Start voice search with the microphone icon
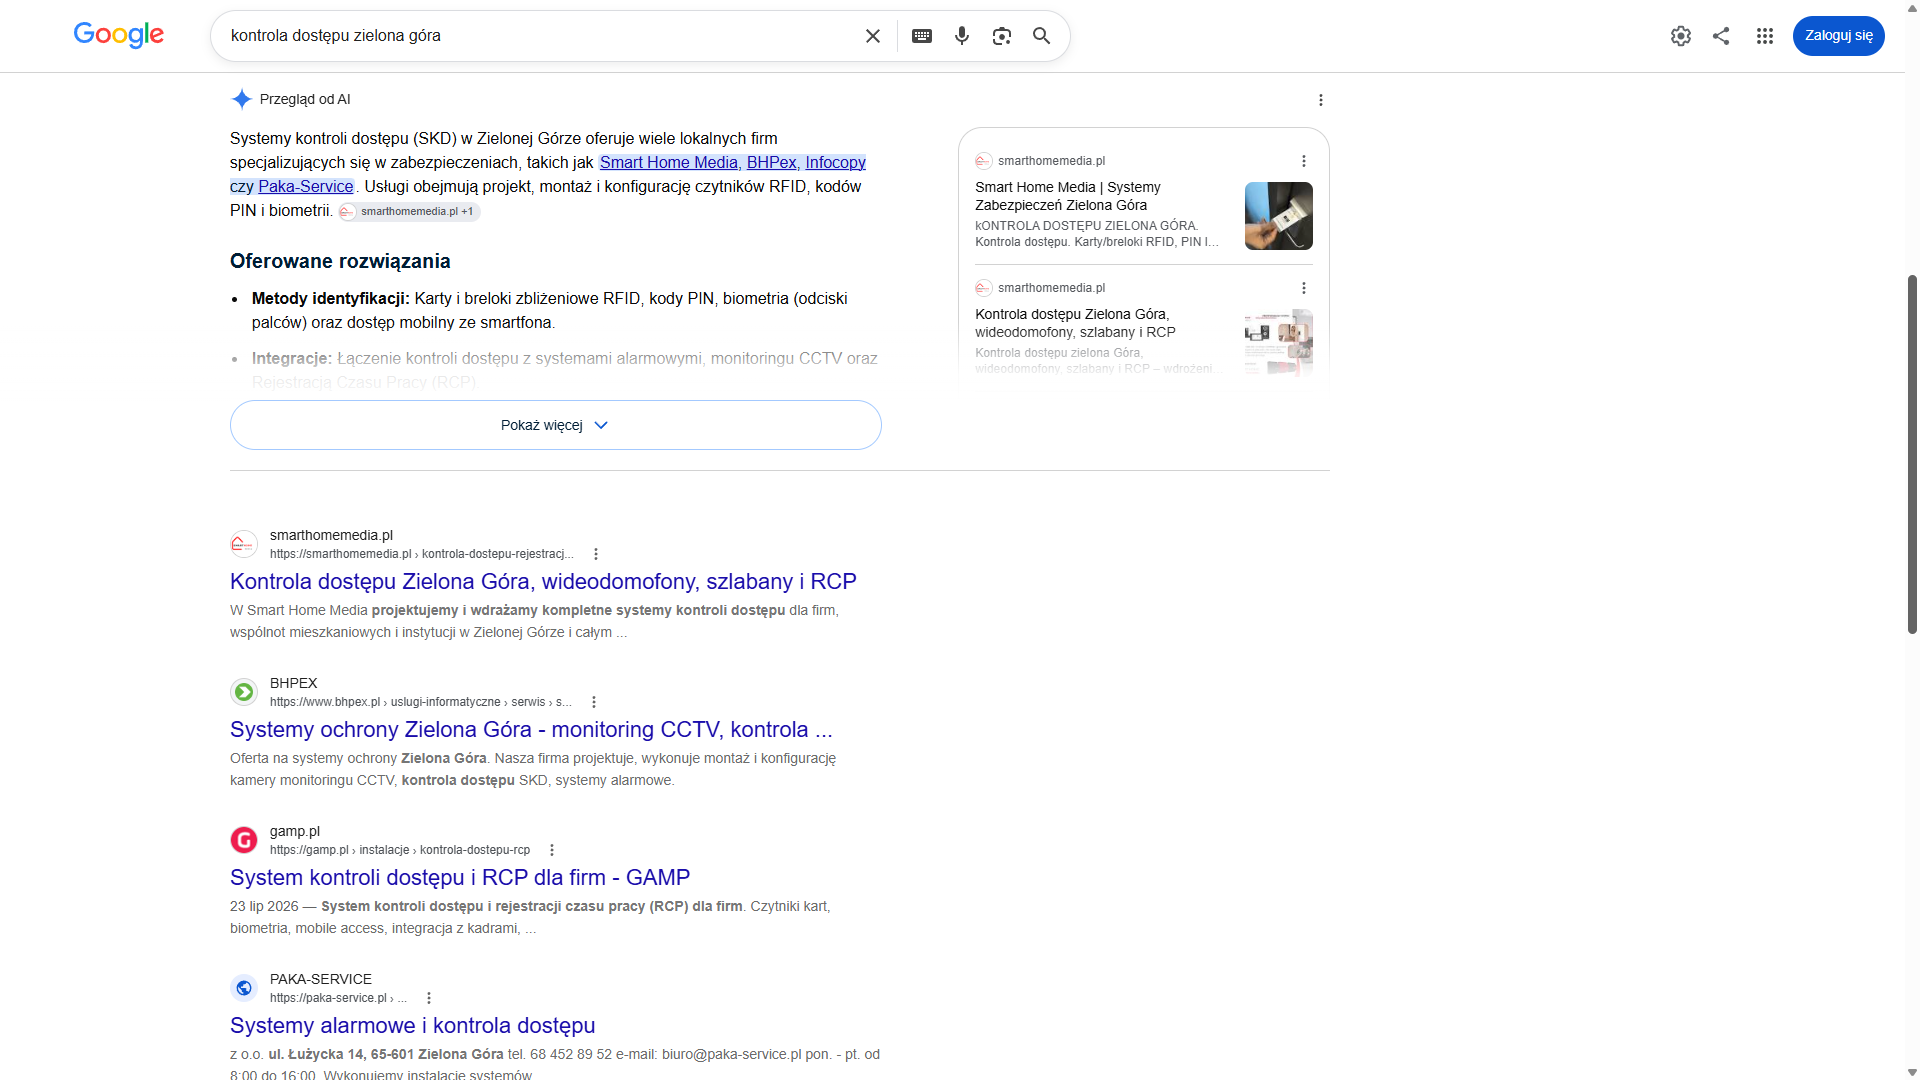This screenshot has width=1920, height=1080. tap(962, 36)
